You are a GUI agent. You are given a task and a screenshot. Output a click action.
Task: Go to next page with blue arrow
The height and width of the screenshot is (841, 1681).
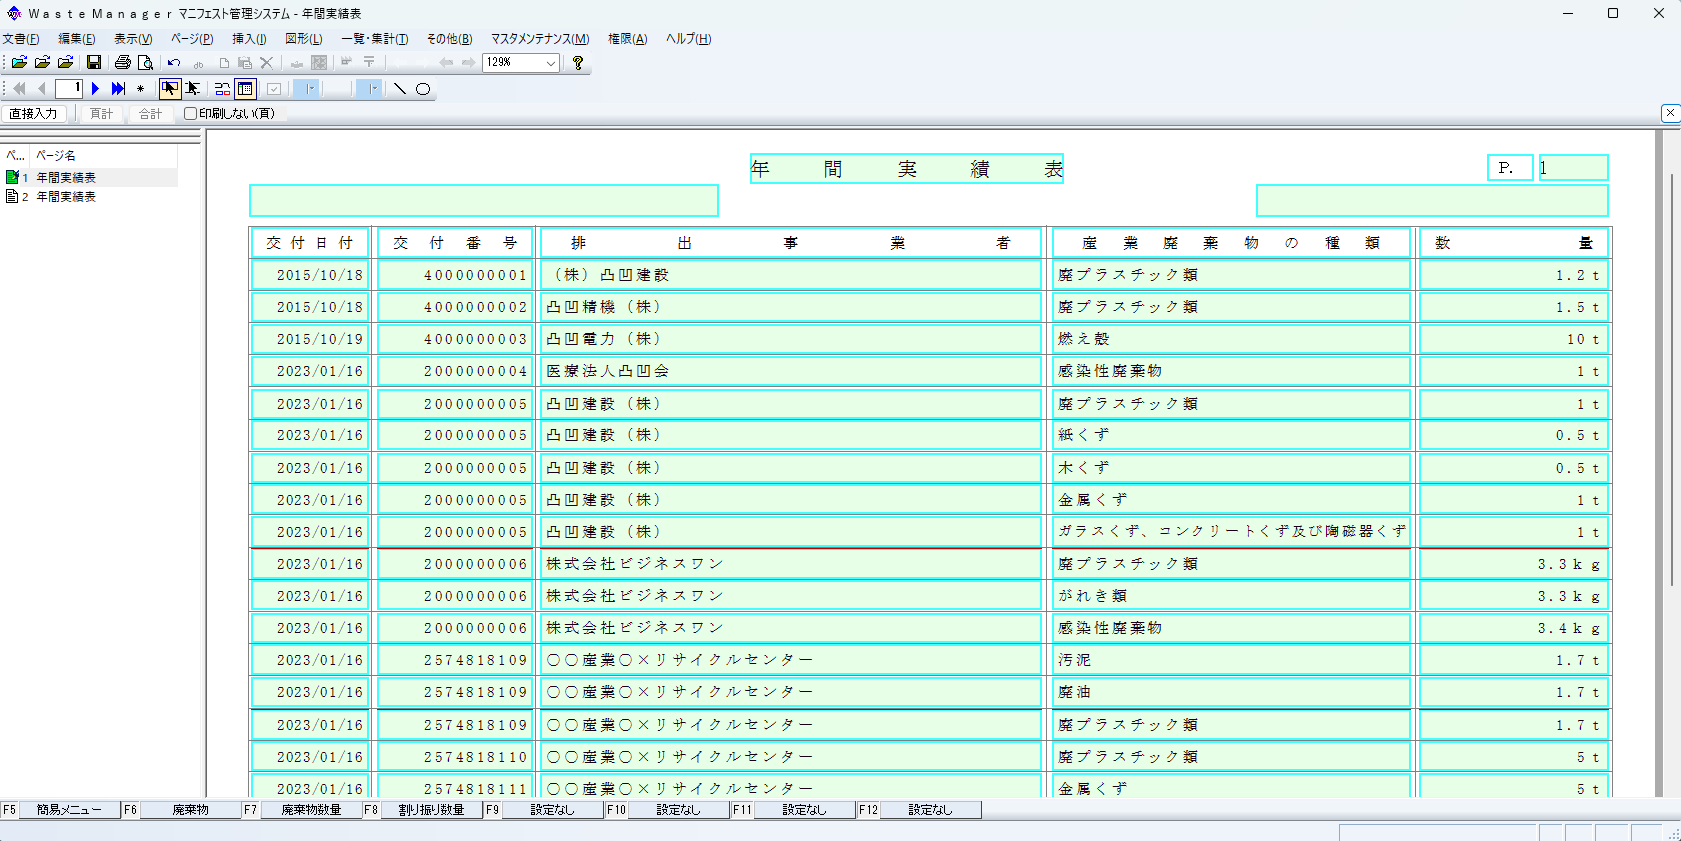coord(96,89)
